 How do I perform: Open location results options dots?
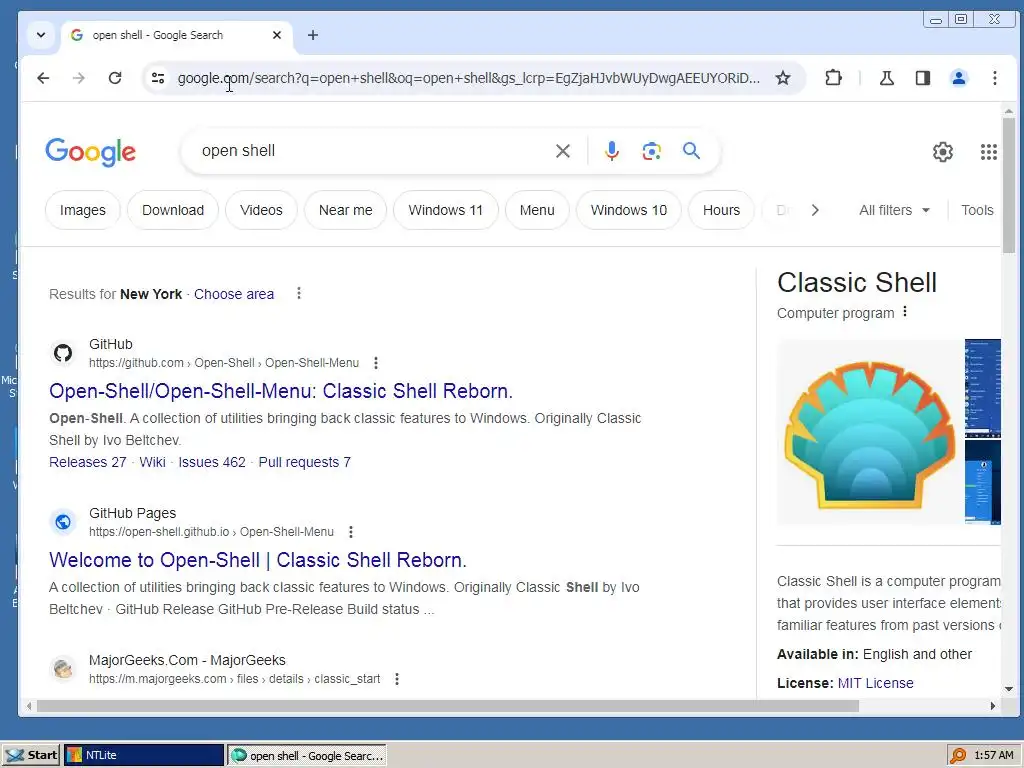coord(298,293)
